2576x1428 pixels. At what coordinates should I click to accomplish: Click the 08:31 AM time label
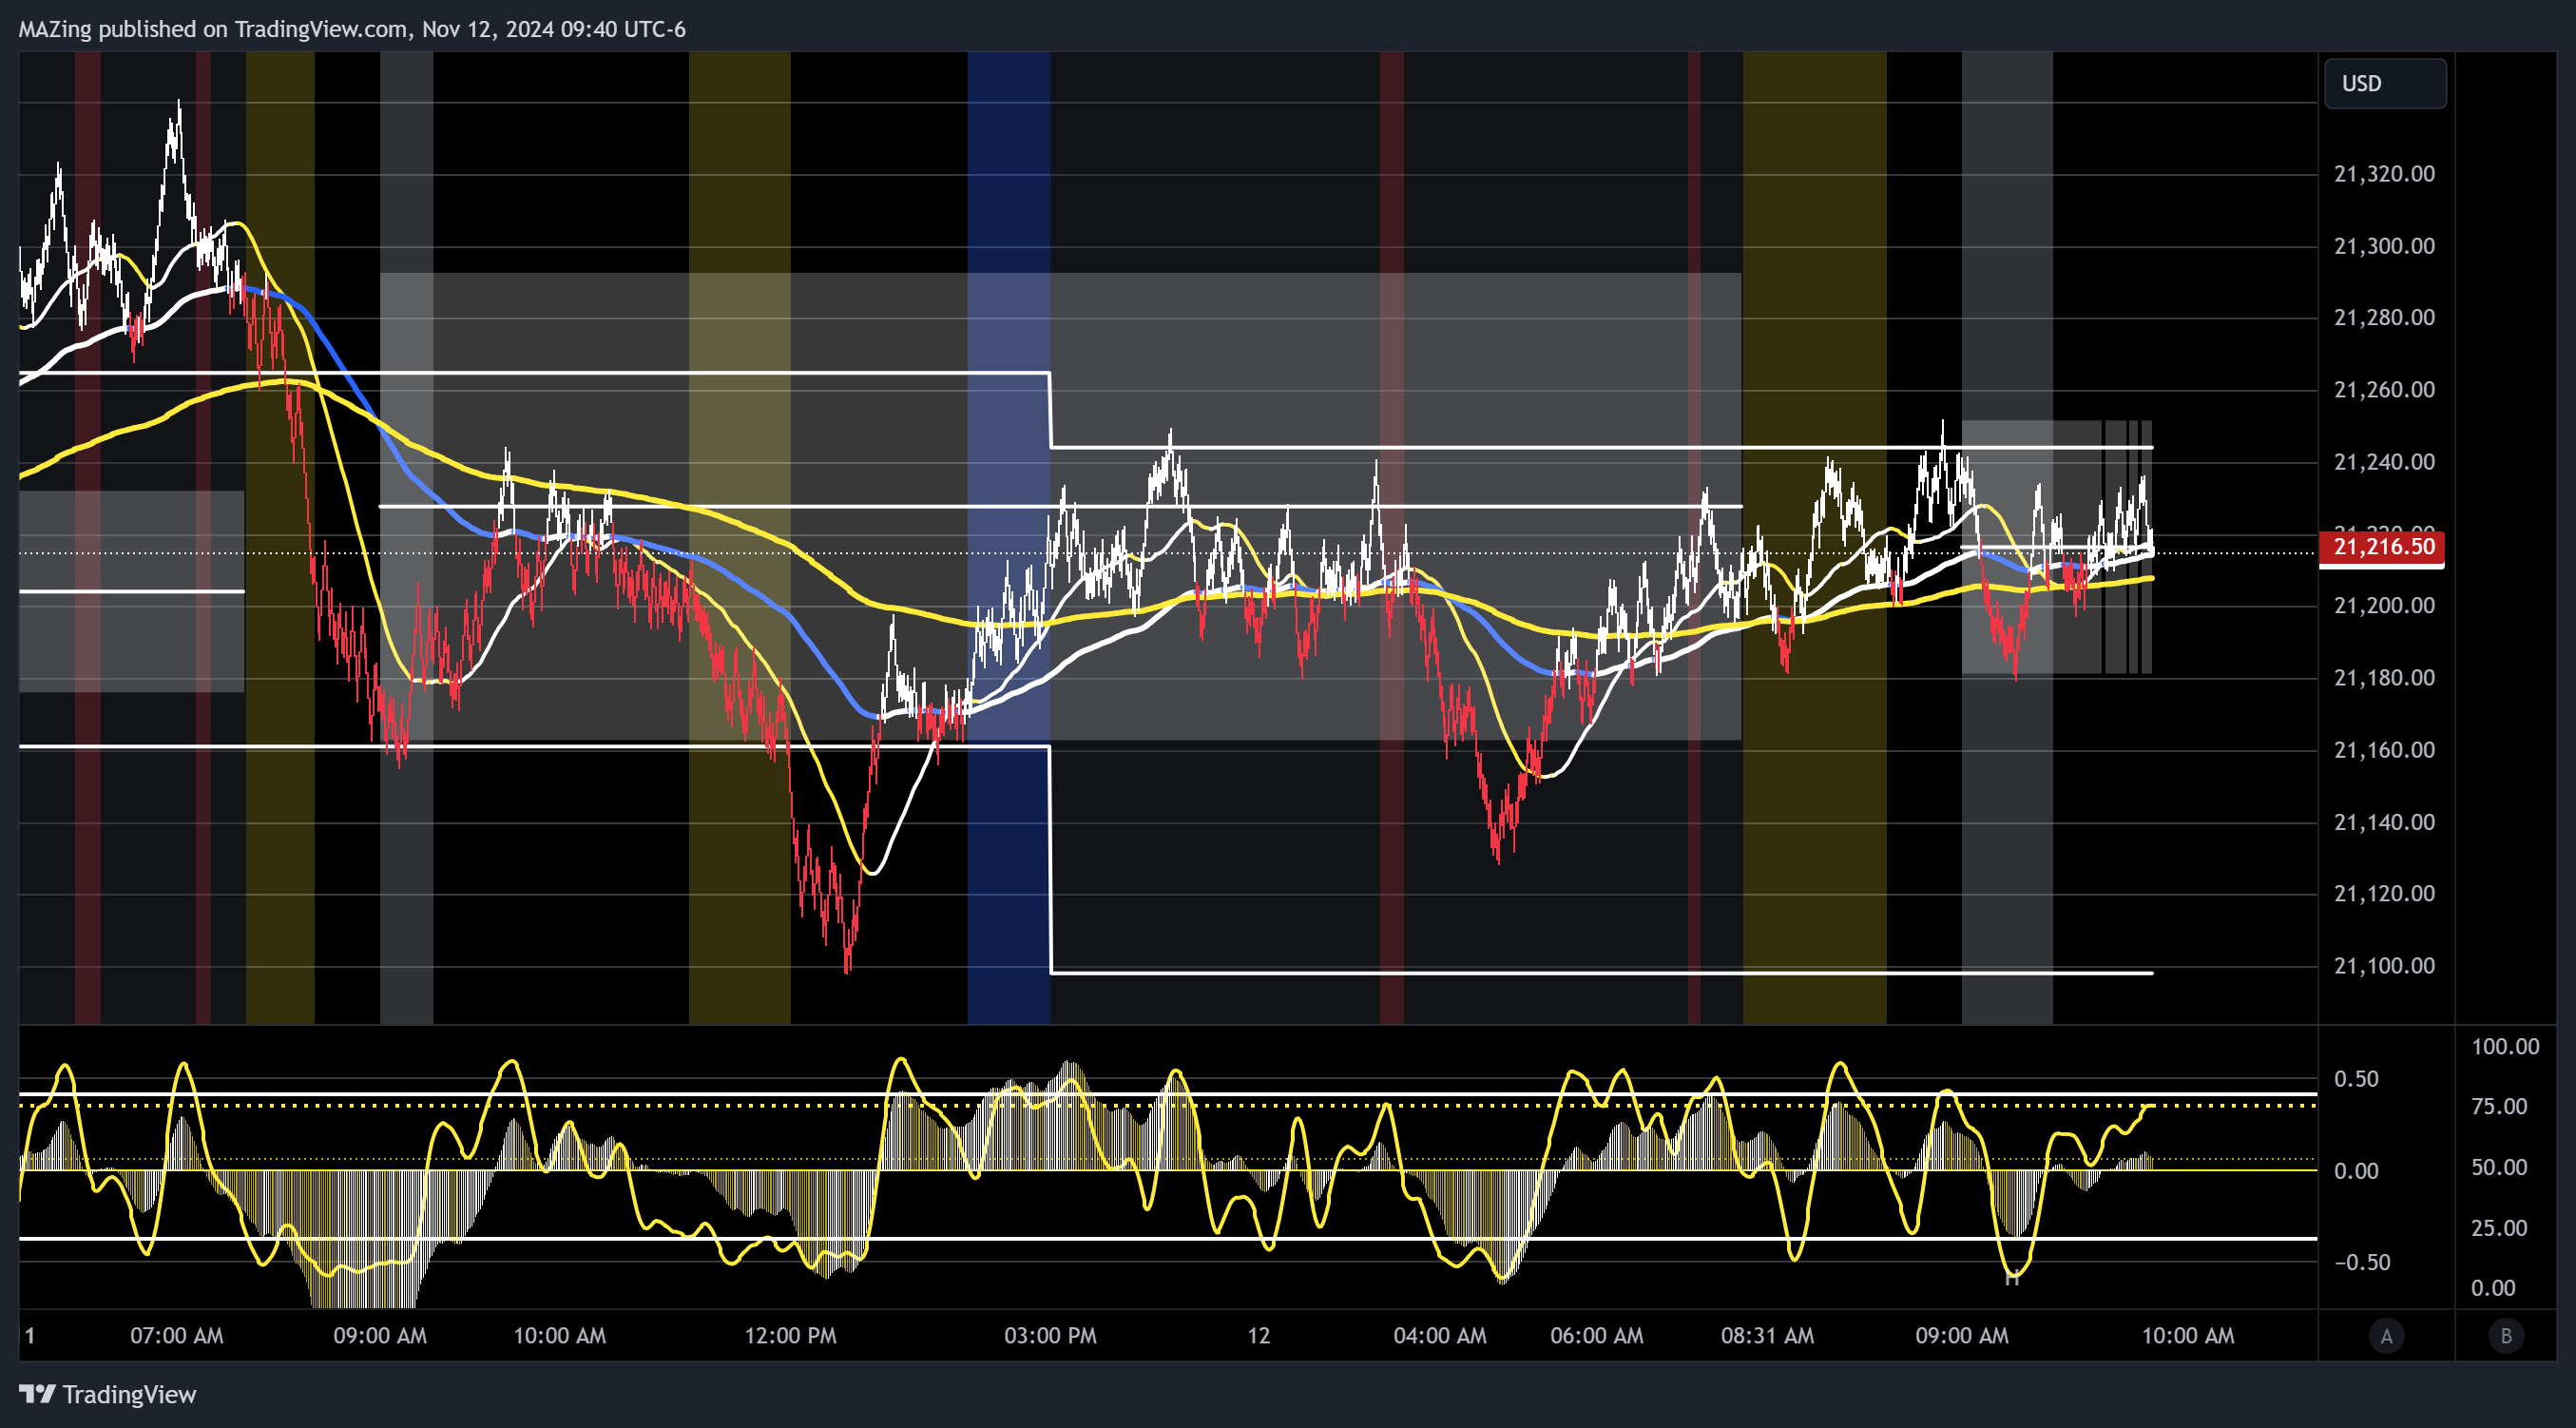[x=1767, y=1336]
